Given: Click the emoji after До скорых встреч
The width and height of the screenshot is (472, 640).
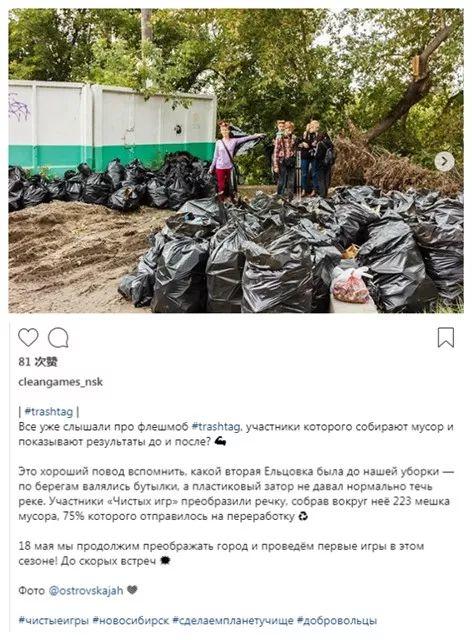Looking at the screenshot, I should point(165,561).
